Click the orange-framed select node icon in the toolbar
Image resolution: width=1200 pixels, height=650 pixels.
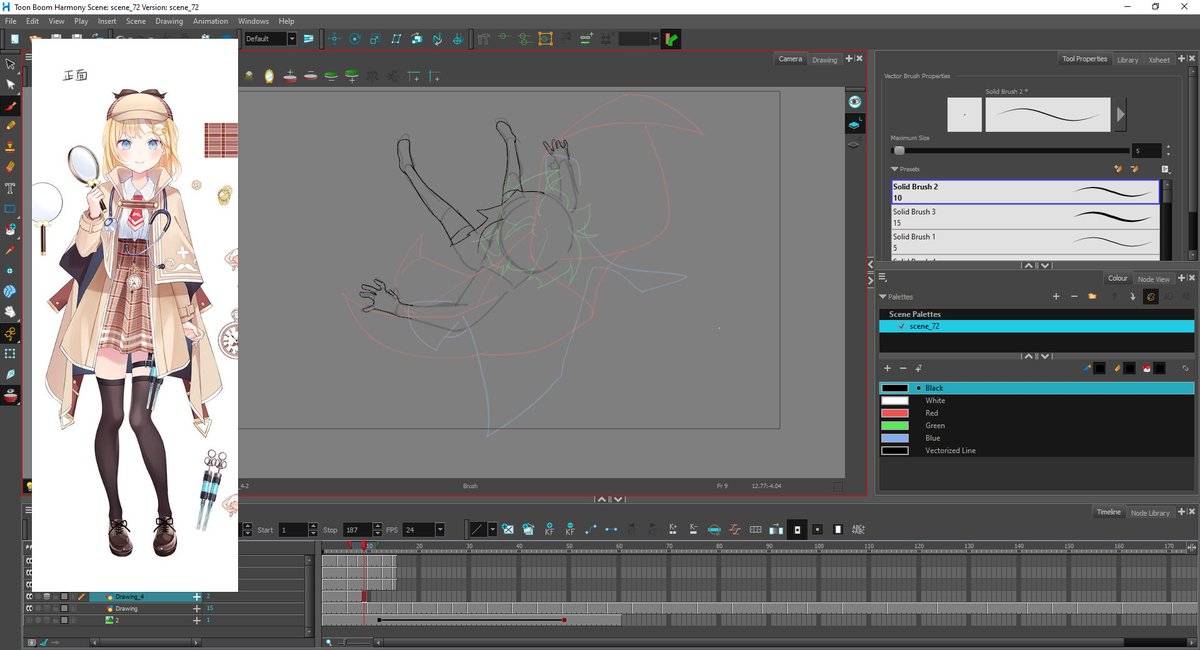545,39
